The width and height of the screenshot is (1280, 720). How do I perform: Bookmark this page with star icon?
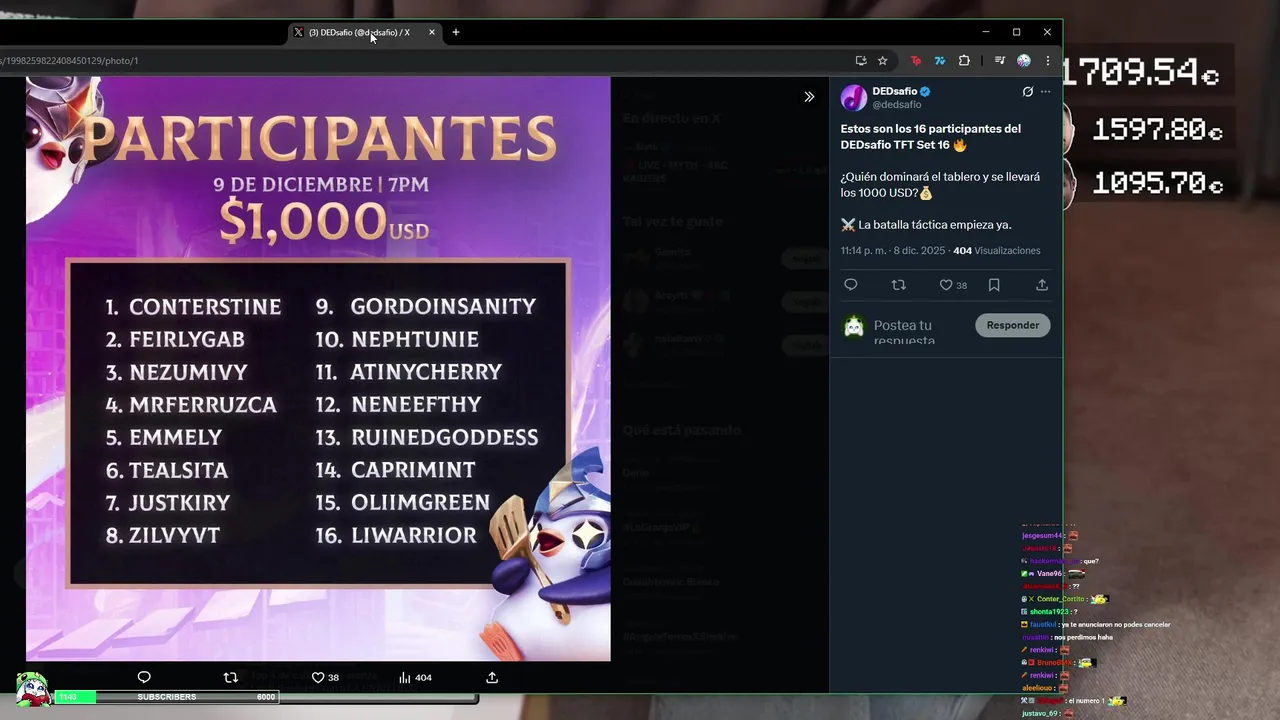click(x=883, y=61)
